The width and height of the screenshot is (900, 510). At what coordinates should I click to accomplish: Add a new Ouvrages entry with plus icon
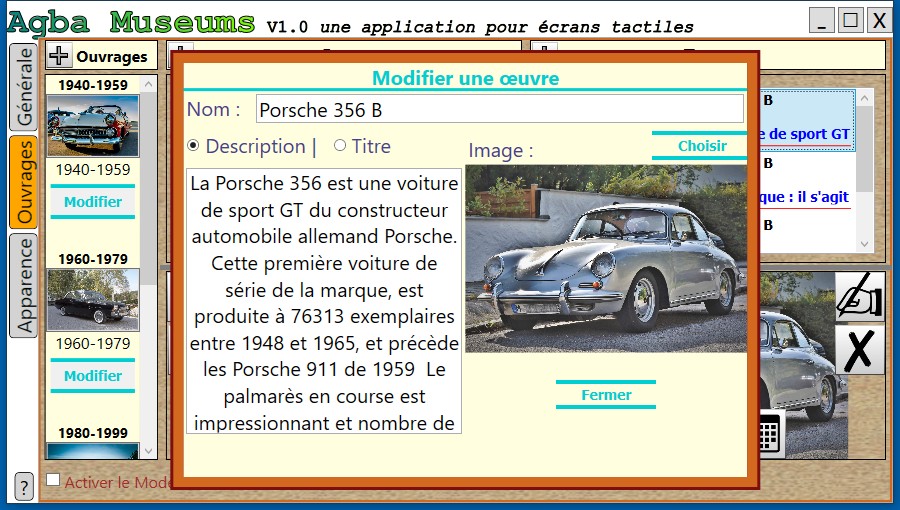[x=59, y=56]
